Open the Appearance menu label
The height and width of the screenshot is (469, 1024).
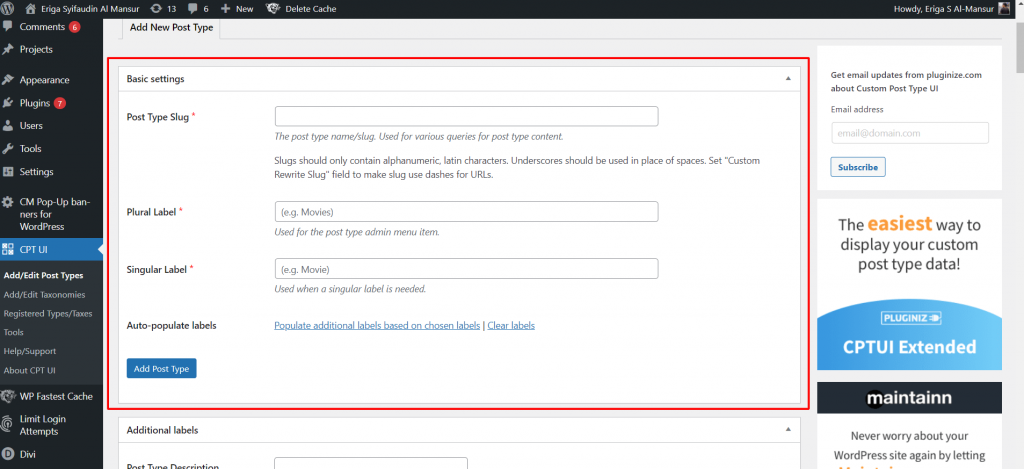pyautogui.click(x=44, y=80)
